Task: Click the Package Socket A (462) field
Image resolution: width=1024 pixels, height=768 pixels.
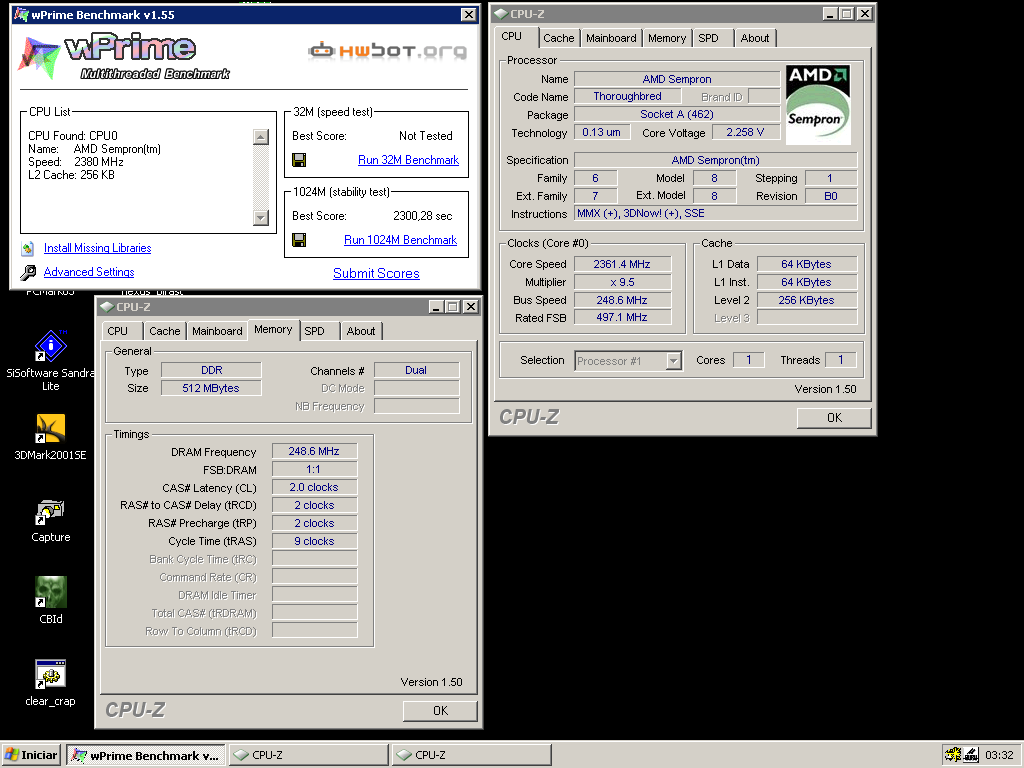Action: pos(677,114)
